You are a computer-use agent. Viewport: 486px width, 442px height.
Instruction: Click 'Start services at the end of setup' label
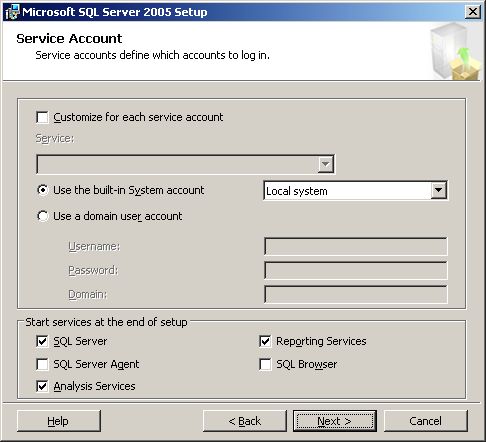(106, 322)
